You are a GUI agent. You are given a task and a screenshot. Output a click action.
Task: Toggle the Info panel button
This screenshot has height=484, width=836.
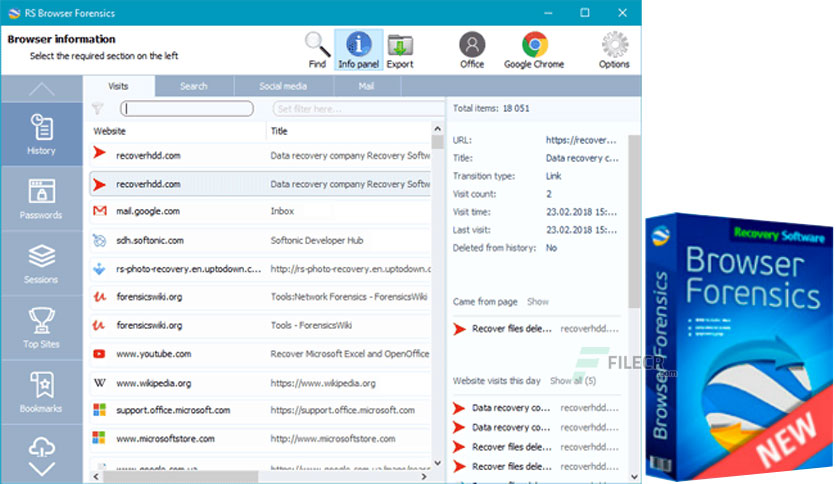pos(358,50)
